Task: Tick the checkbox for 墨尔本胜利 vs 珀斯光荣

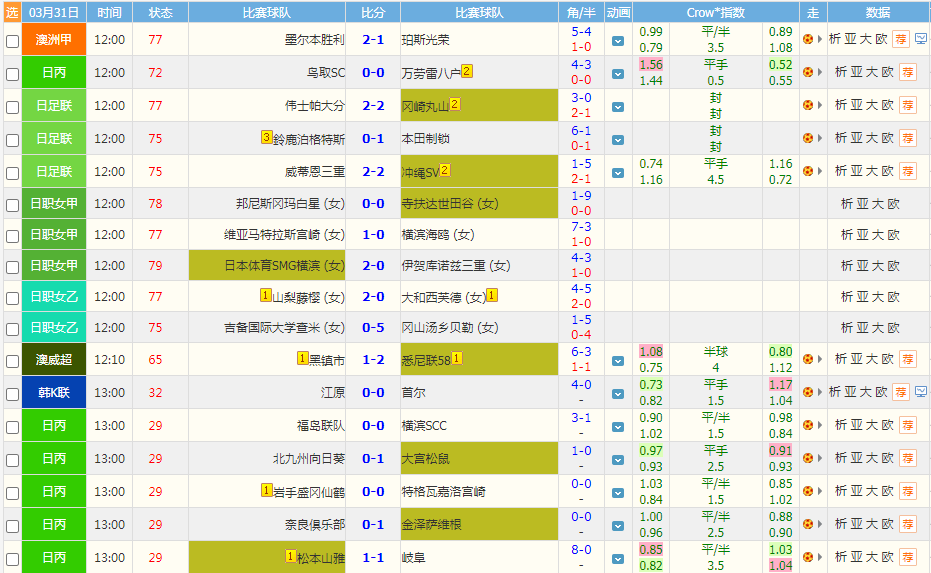Action: coord(12,41)
